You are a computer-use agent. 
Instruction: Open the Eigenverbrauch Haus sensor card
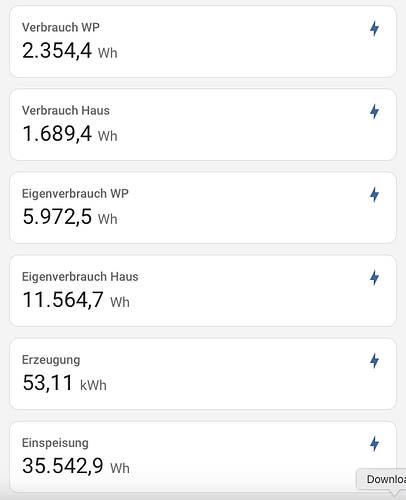[203, 291]
